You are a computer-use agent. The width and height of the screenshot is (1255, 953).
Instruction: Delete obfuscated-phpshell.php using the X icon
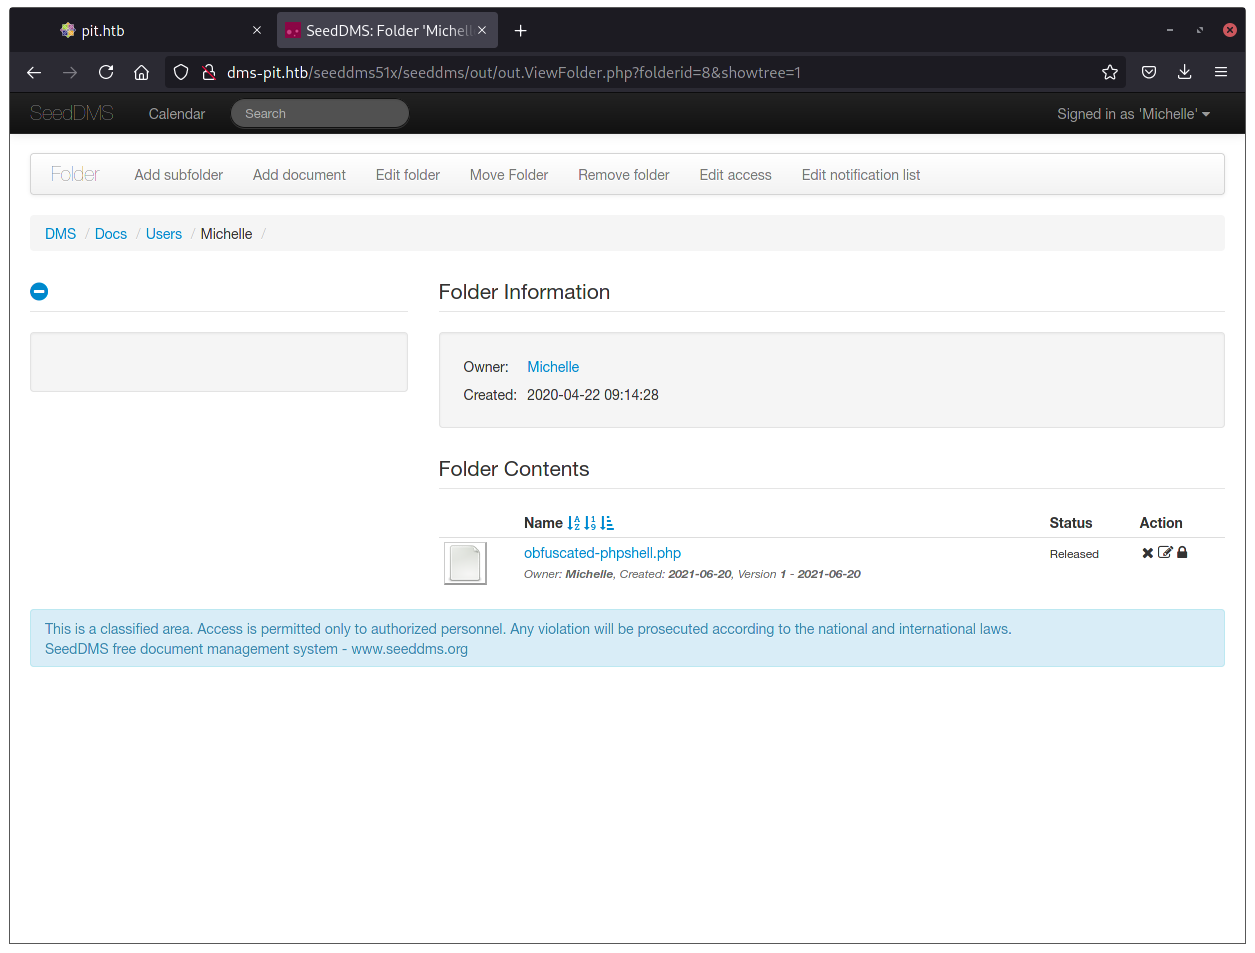coord(1147,552)
